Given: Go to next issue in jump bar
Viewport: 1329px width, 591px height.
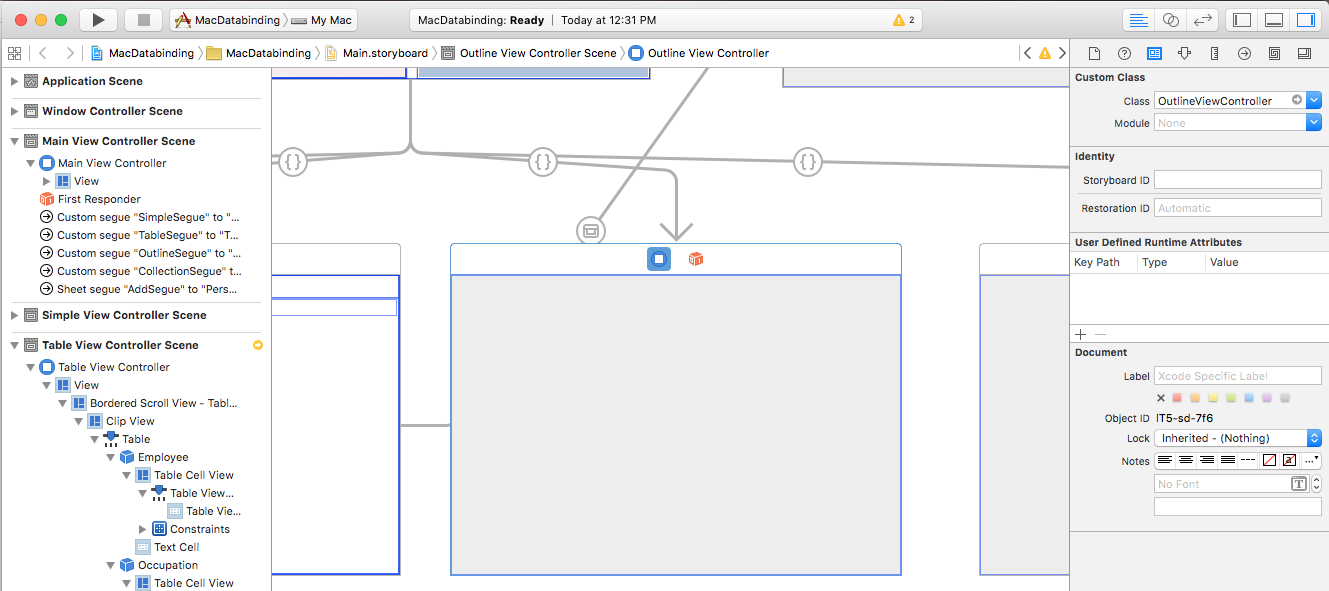Looking at the screenshot, I should coord(1060,53).
